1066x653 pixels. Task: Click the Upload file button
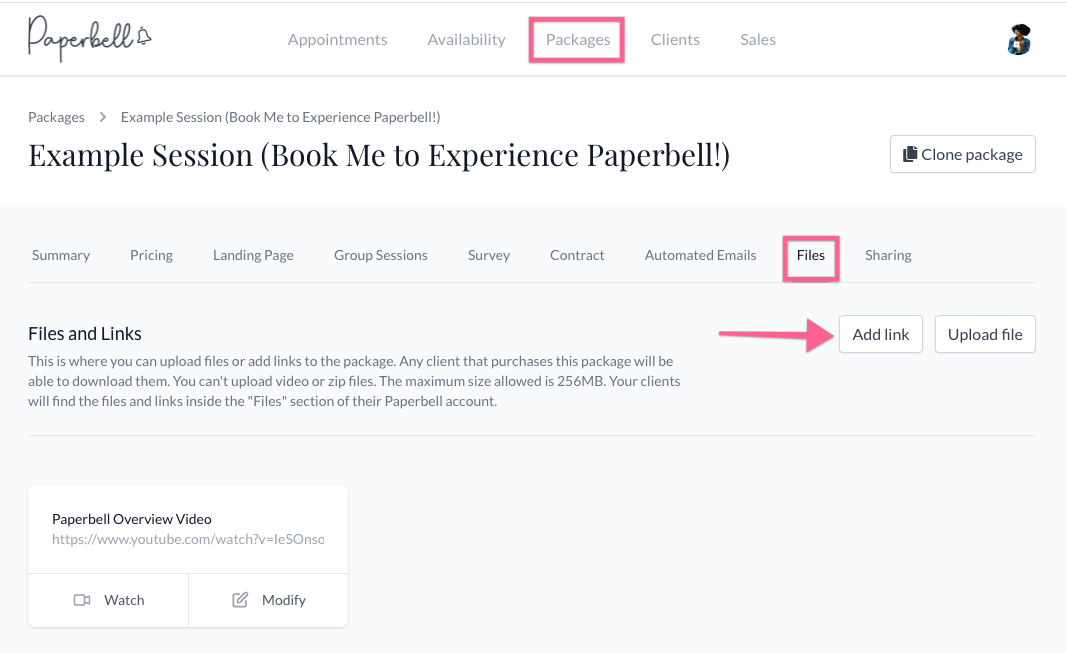(x=984, y=335)
